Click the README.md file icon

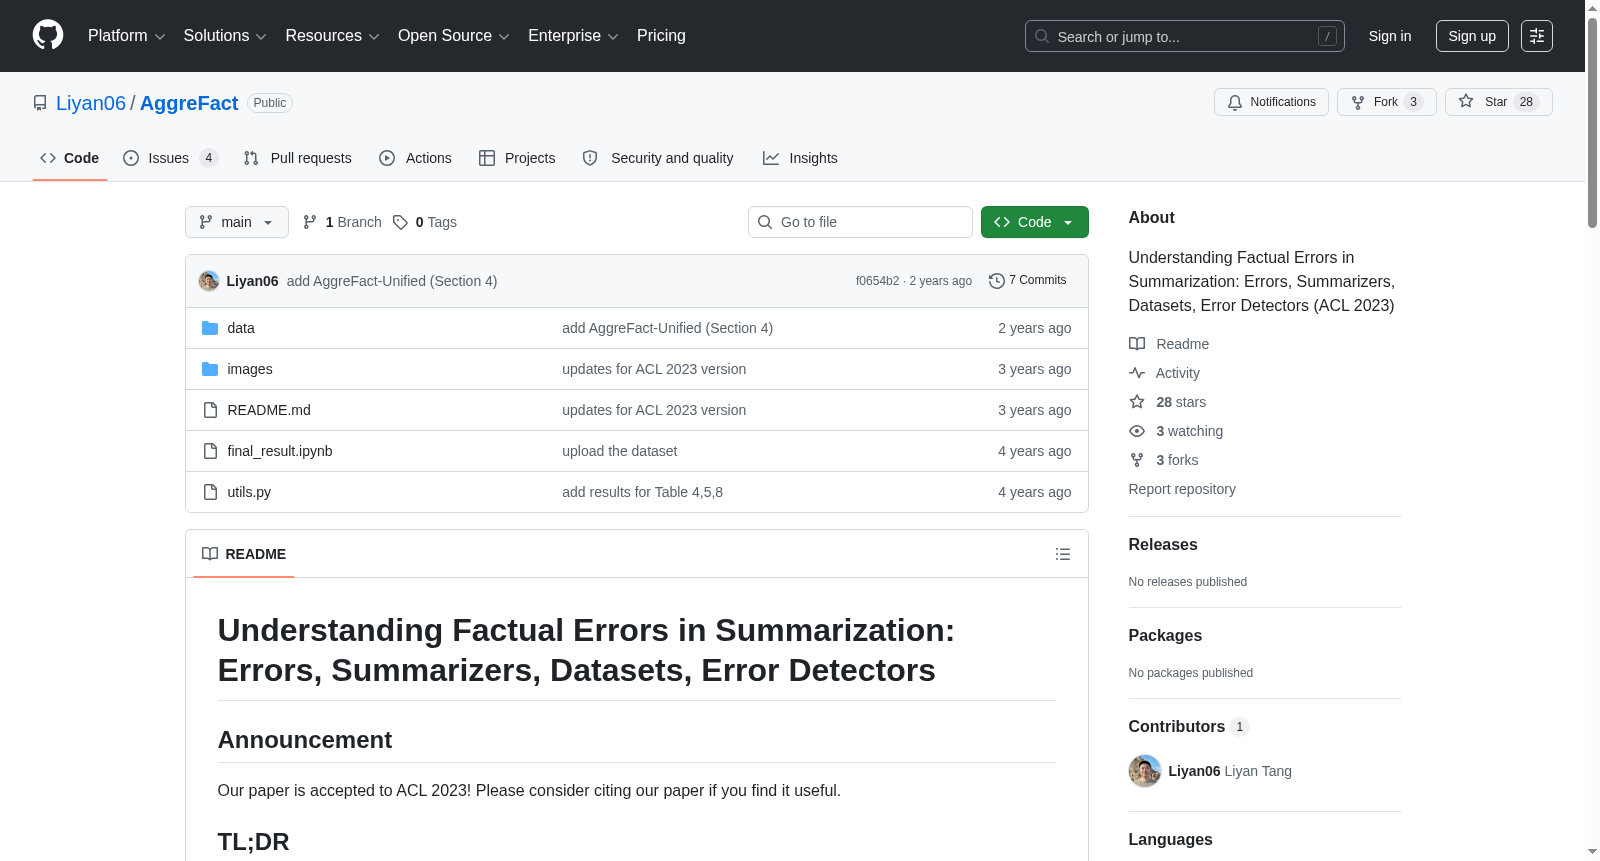coord(210,410)
